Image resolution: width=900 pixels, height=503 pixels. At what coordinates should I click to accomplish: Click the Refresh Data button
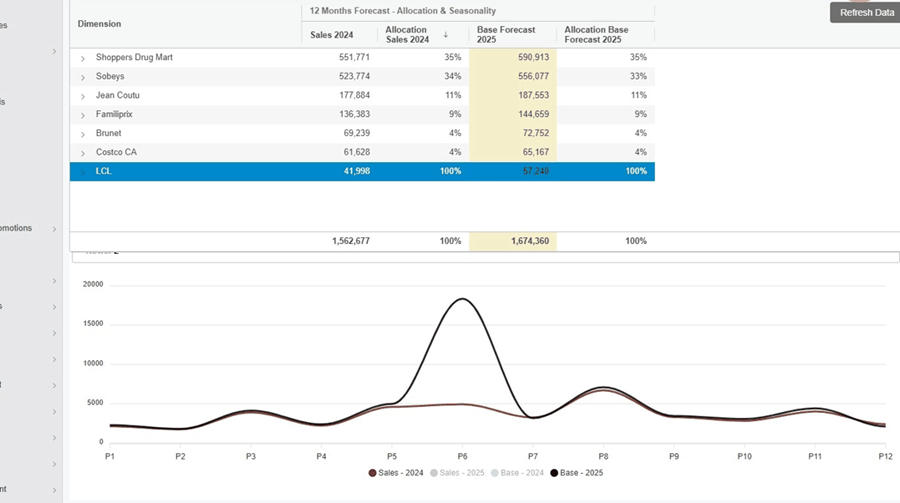(x=865, y=13)
